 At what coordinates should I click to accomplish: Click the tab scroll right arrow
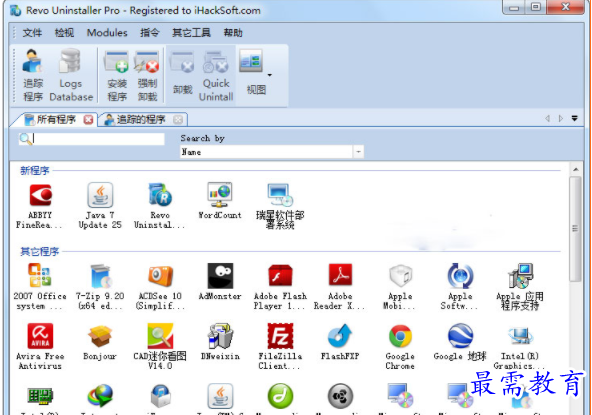[561, 119]
